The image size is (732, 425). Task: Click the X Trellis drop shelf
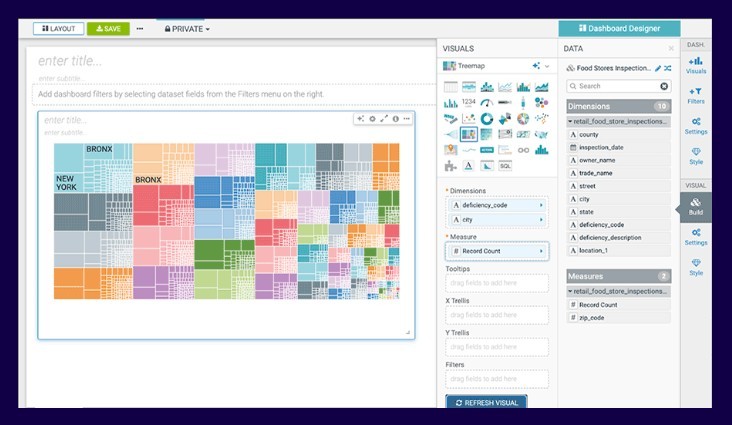[x=497, y=315]
